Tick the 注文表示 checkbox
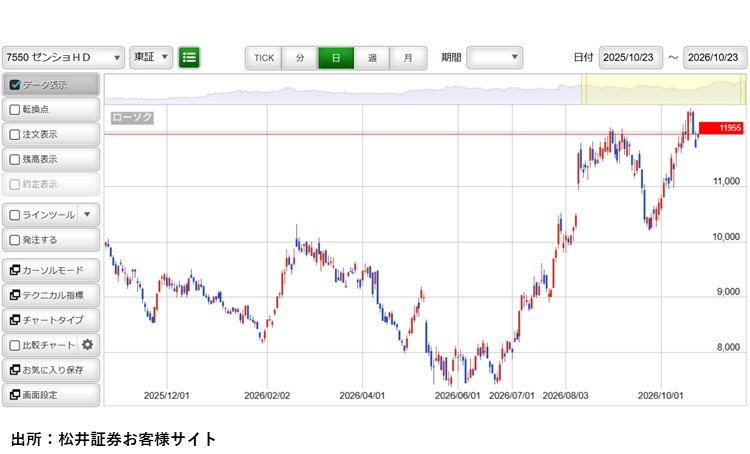Image resolution: width=750 pixels, height=454 pixels. [x=15, y=134]
